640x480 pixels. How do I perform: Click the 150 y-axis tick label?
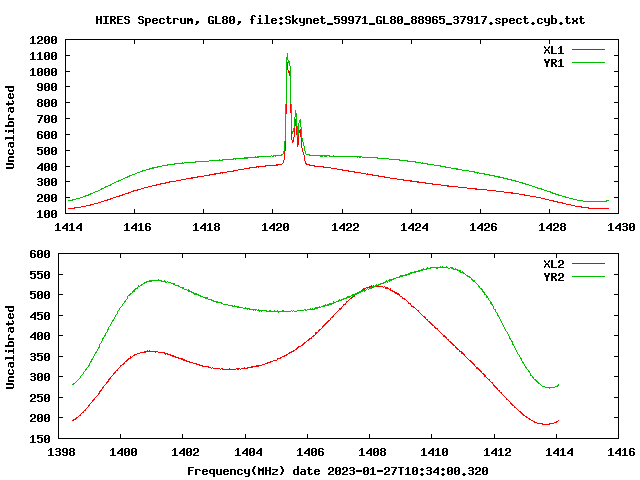coord(40,439)
